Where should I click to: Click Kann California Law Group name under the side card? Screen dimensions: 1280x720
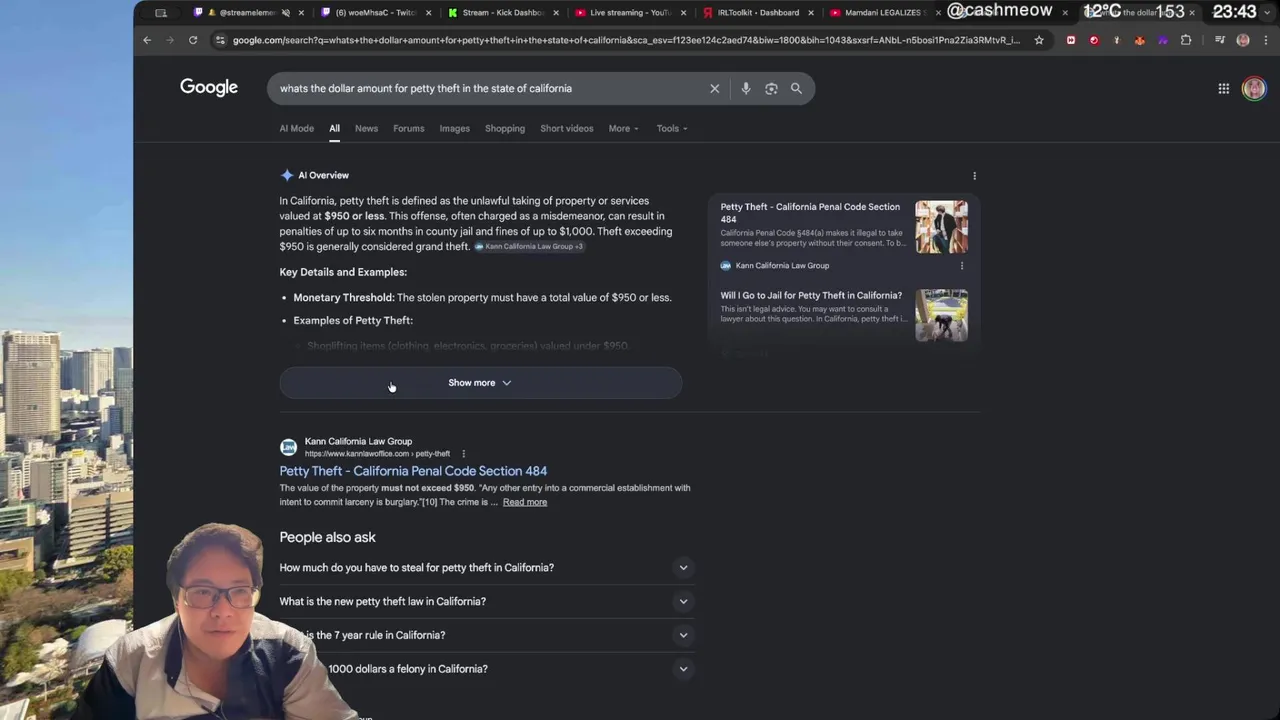pos(782,266)
